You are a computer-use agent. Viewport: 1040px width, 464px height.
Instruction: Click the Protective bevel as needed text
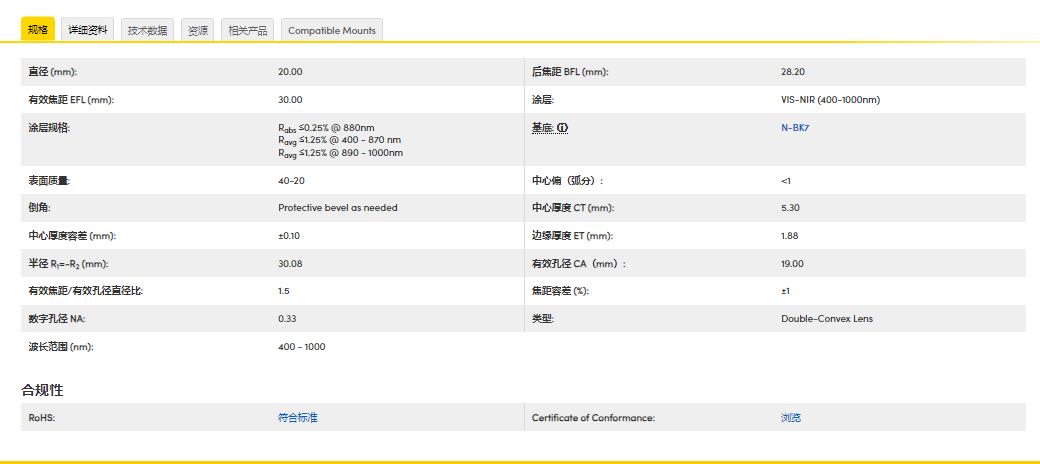(x=337, y=208)
